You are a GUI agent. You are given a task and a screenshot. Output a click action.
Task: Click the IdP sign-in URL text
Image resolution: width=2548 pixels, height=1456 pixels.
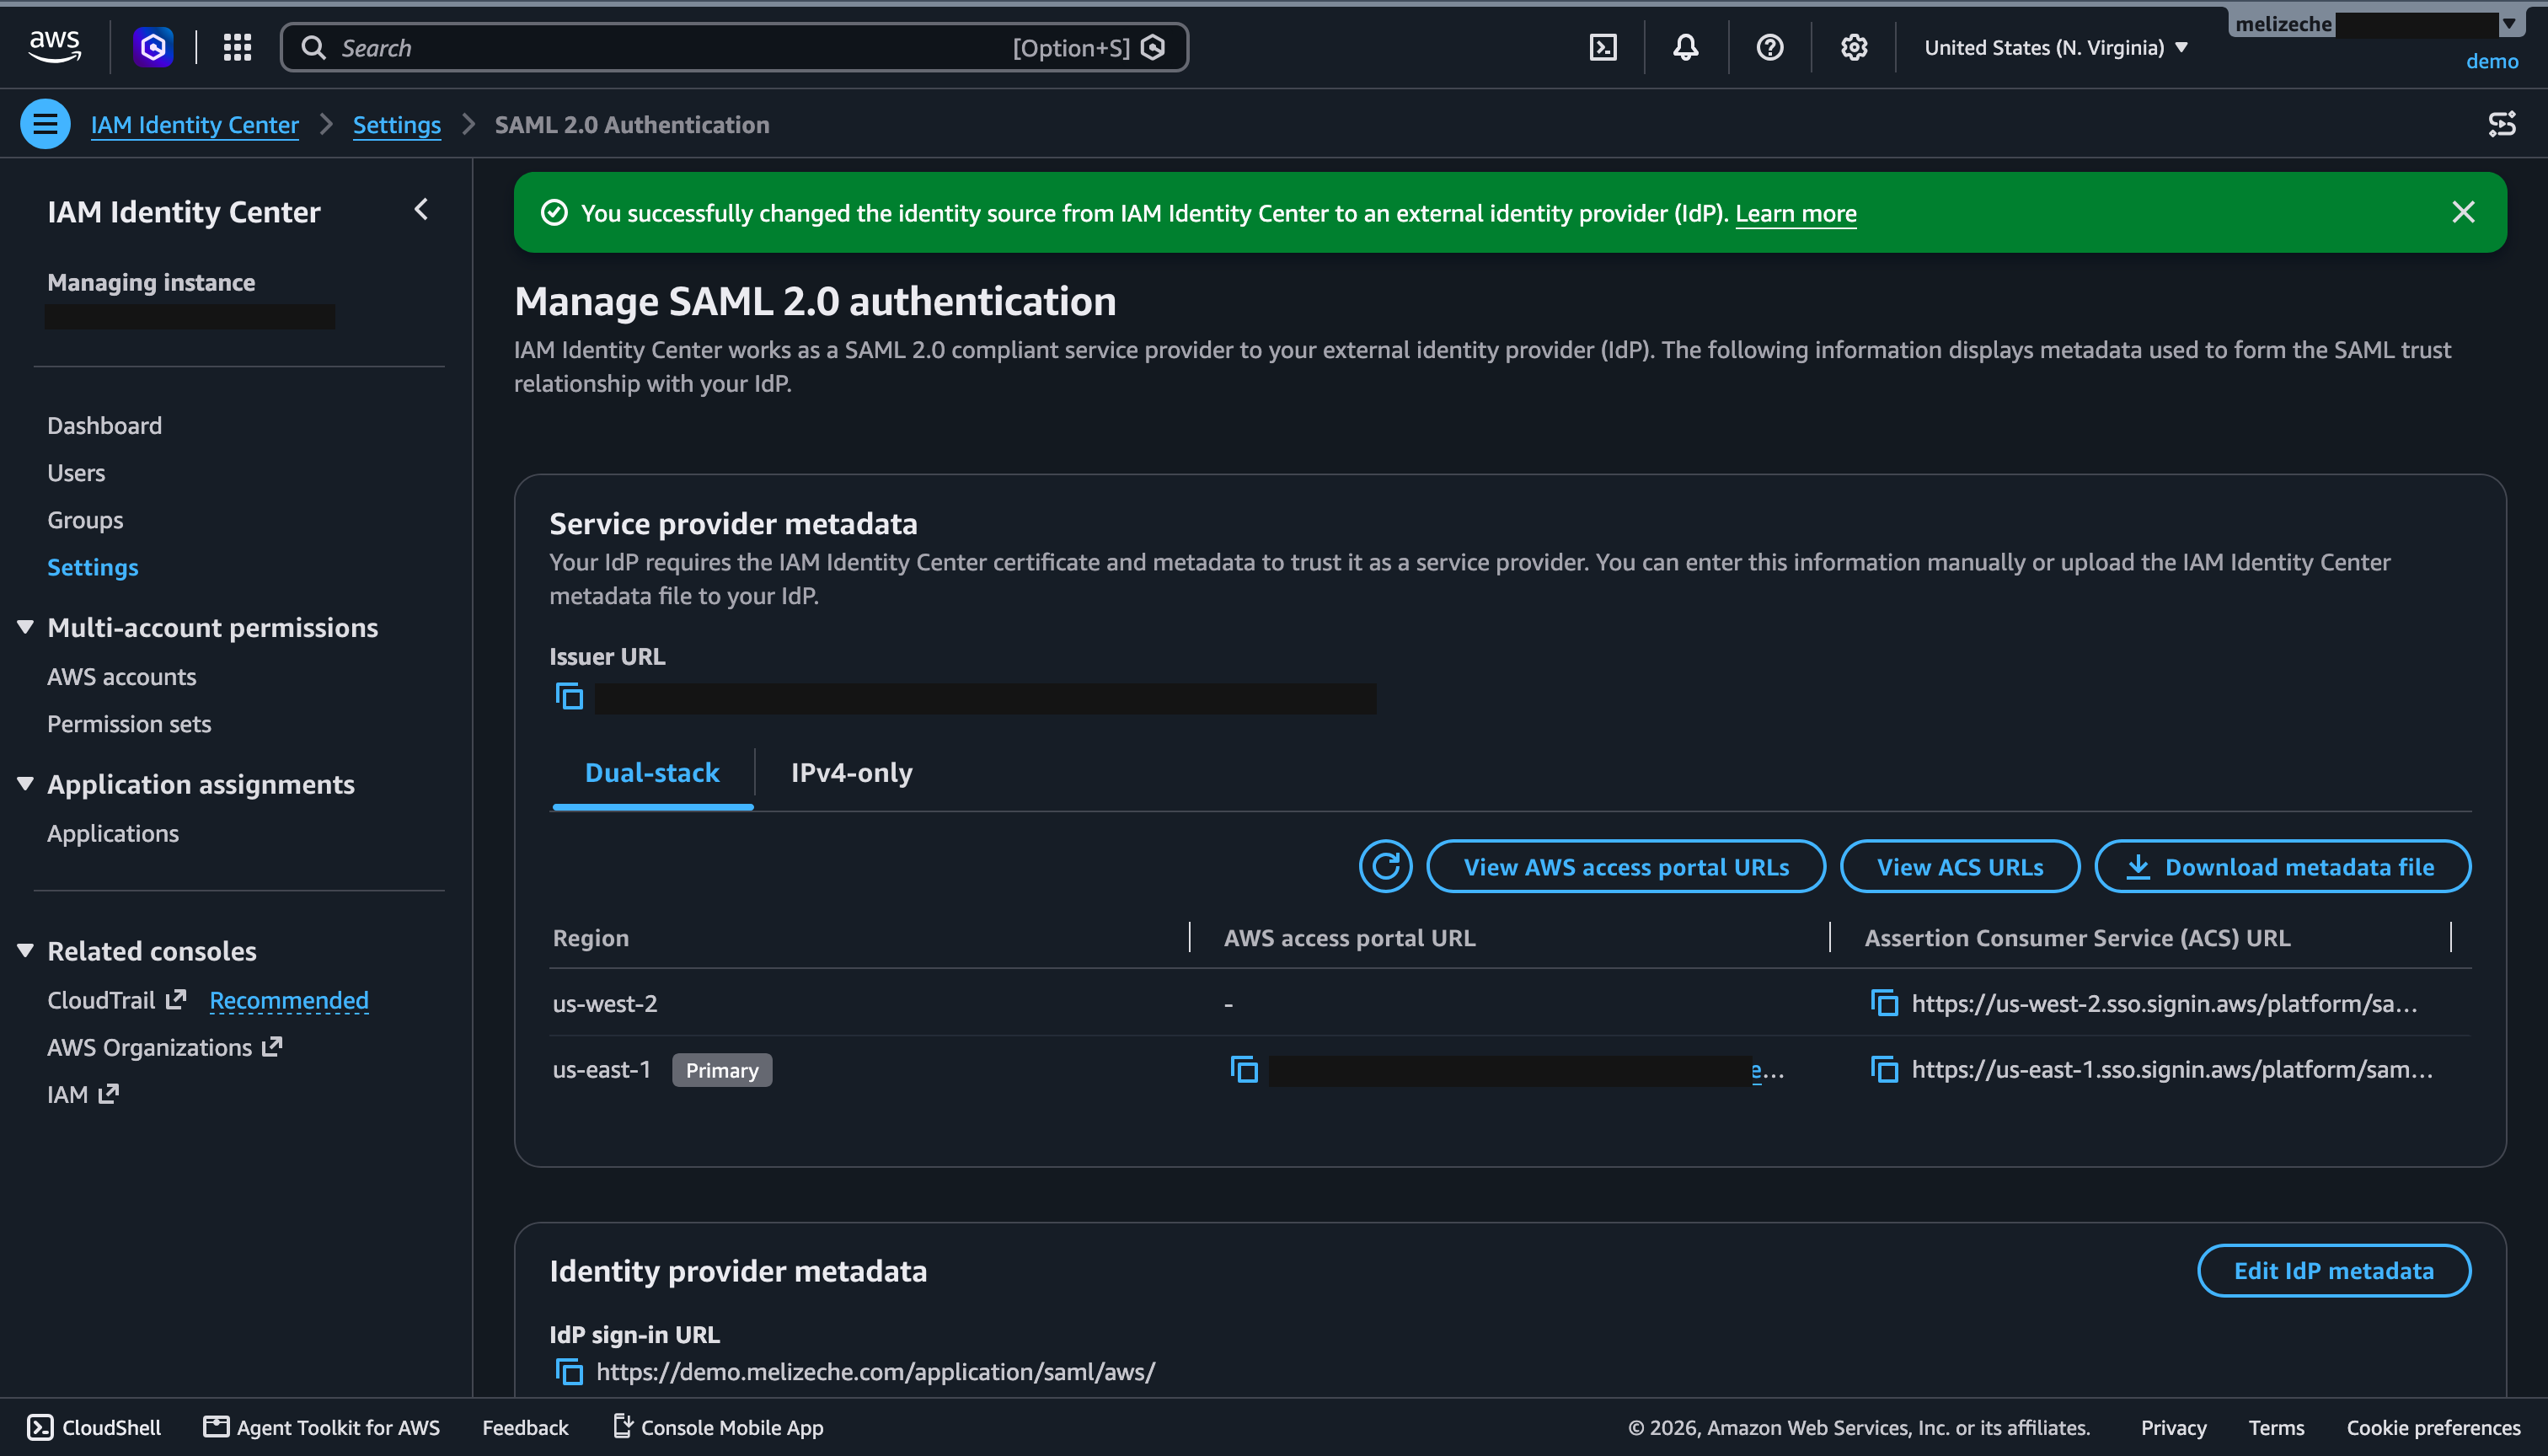875,1371
